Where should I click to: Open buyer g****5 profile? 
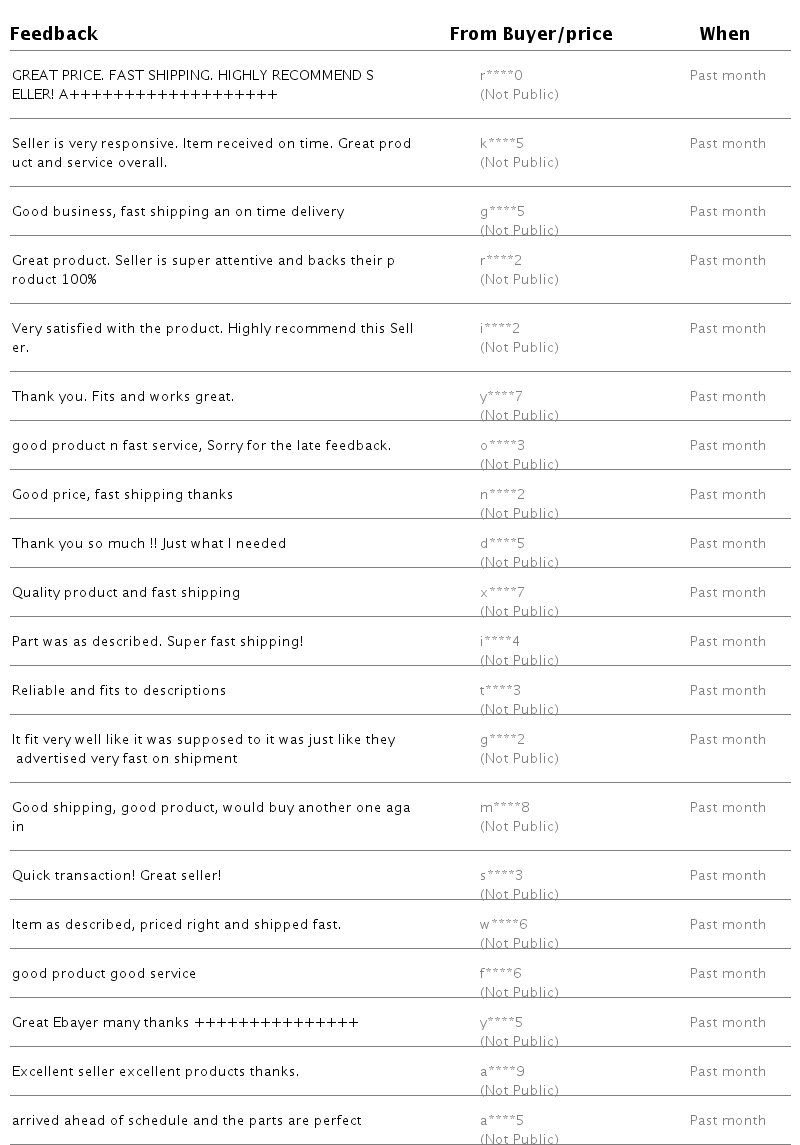(501, 212)
